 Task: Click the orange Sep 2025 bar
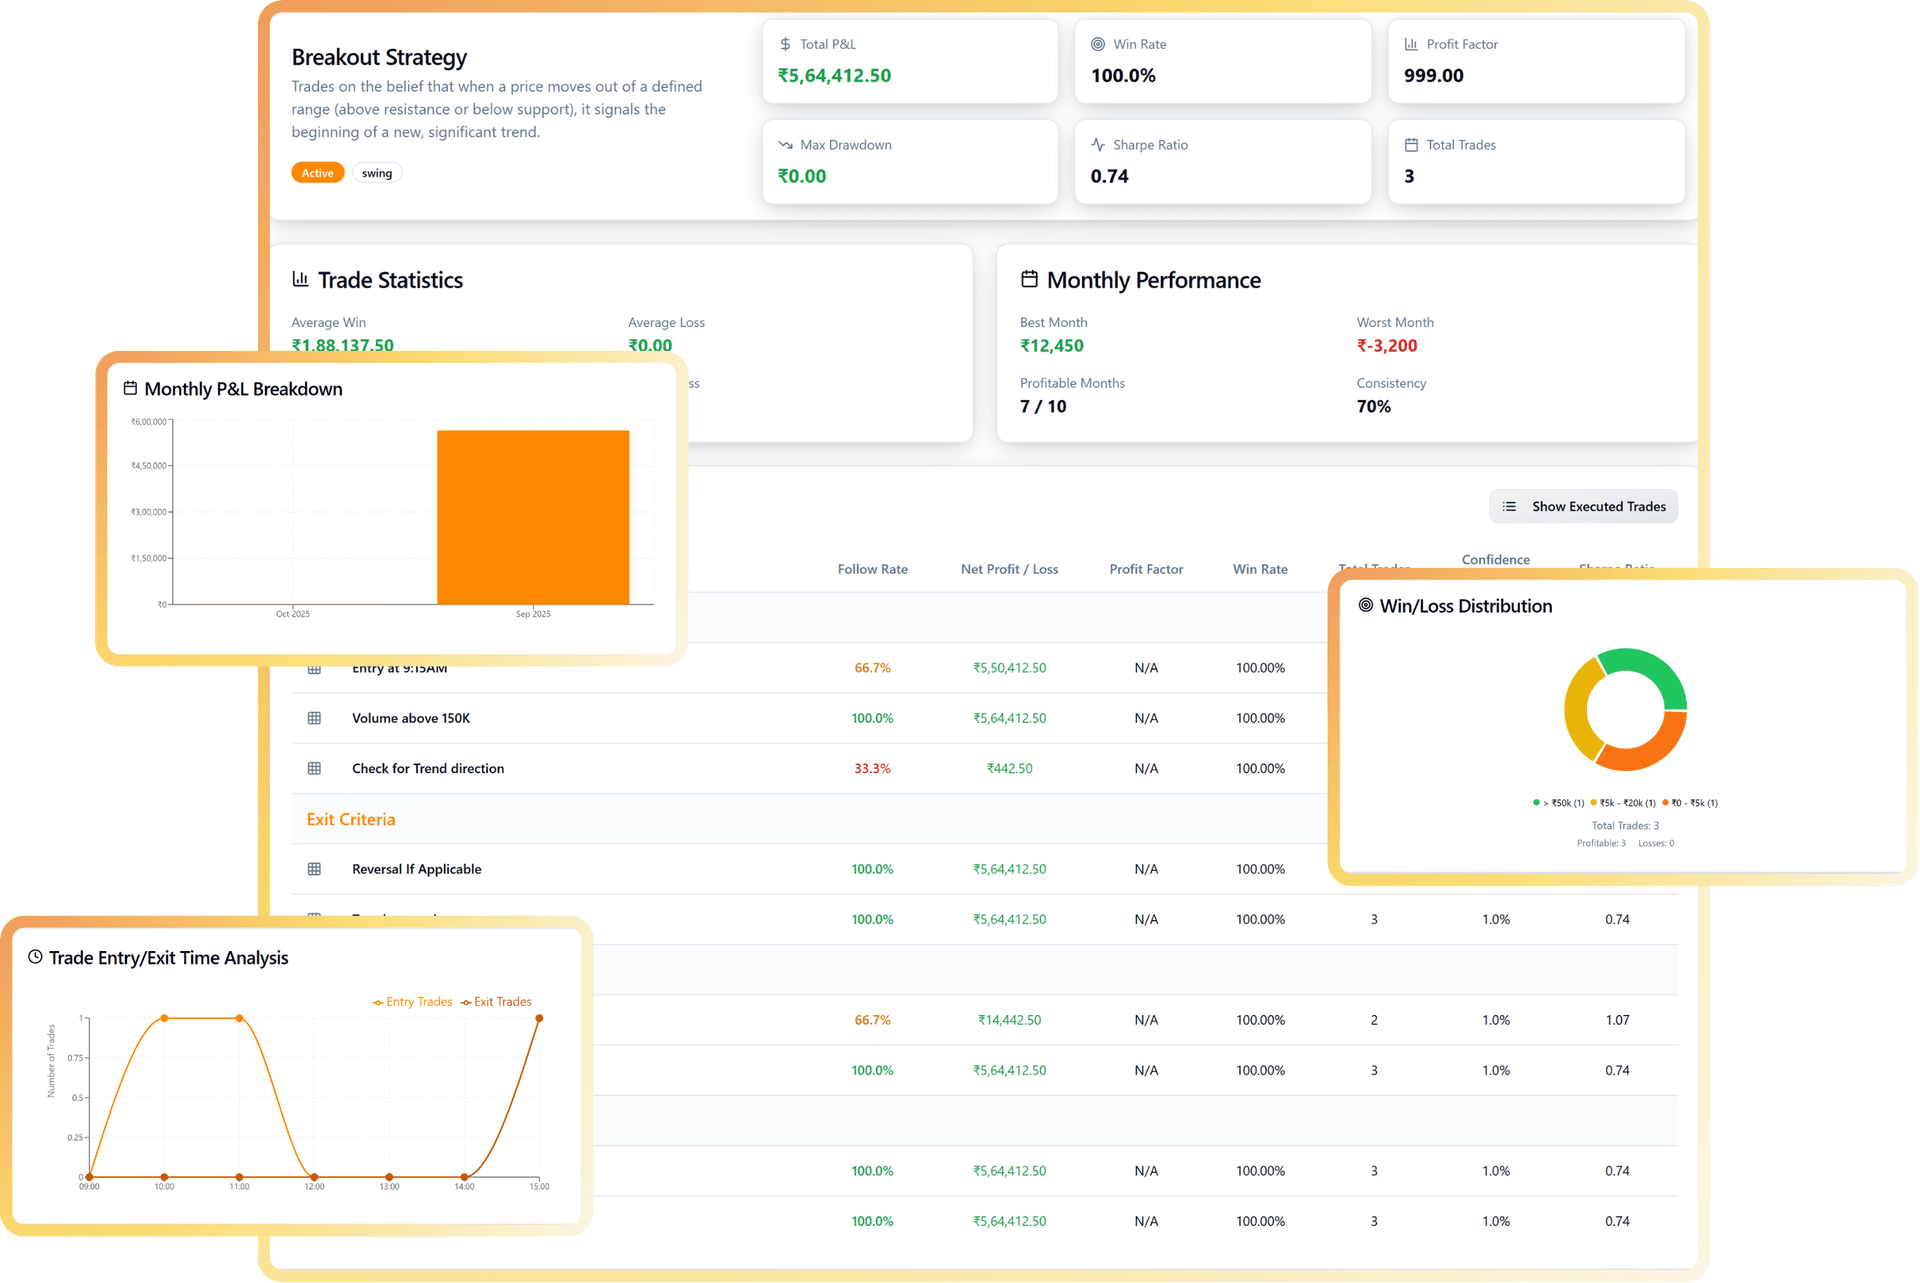tap(533, 517)
